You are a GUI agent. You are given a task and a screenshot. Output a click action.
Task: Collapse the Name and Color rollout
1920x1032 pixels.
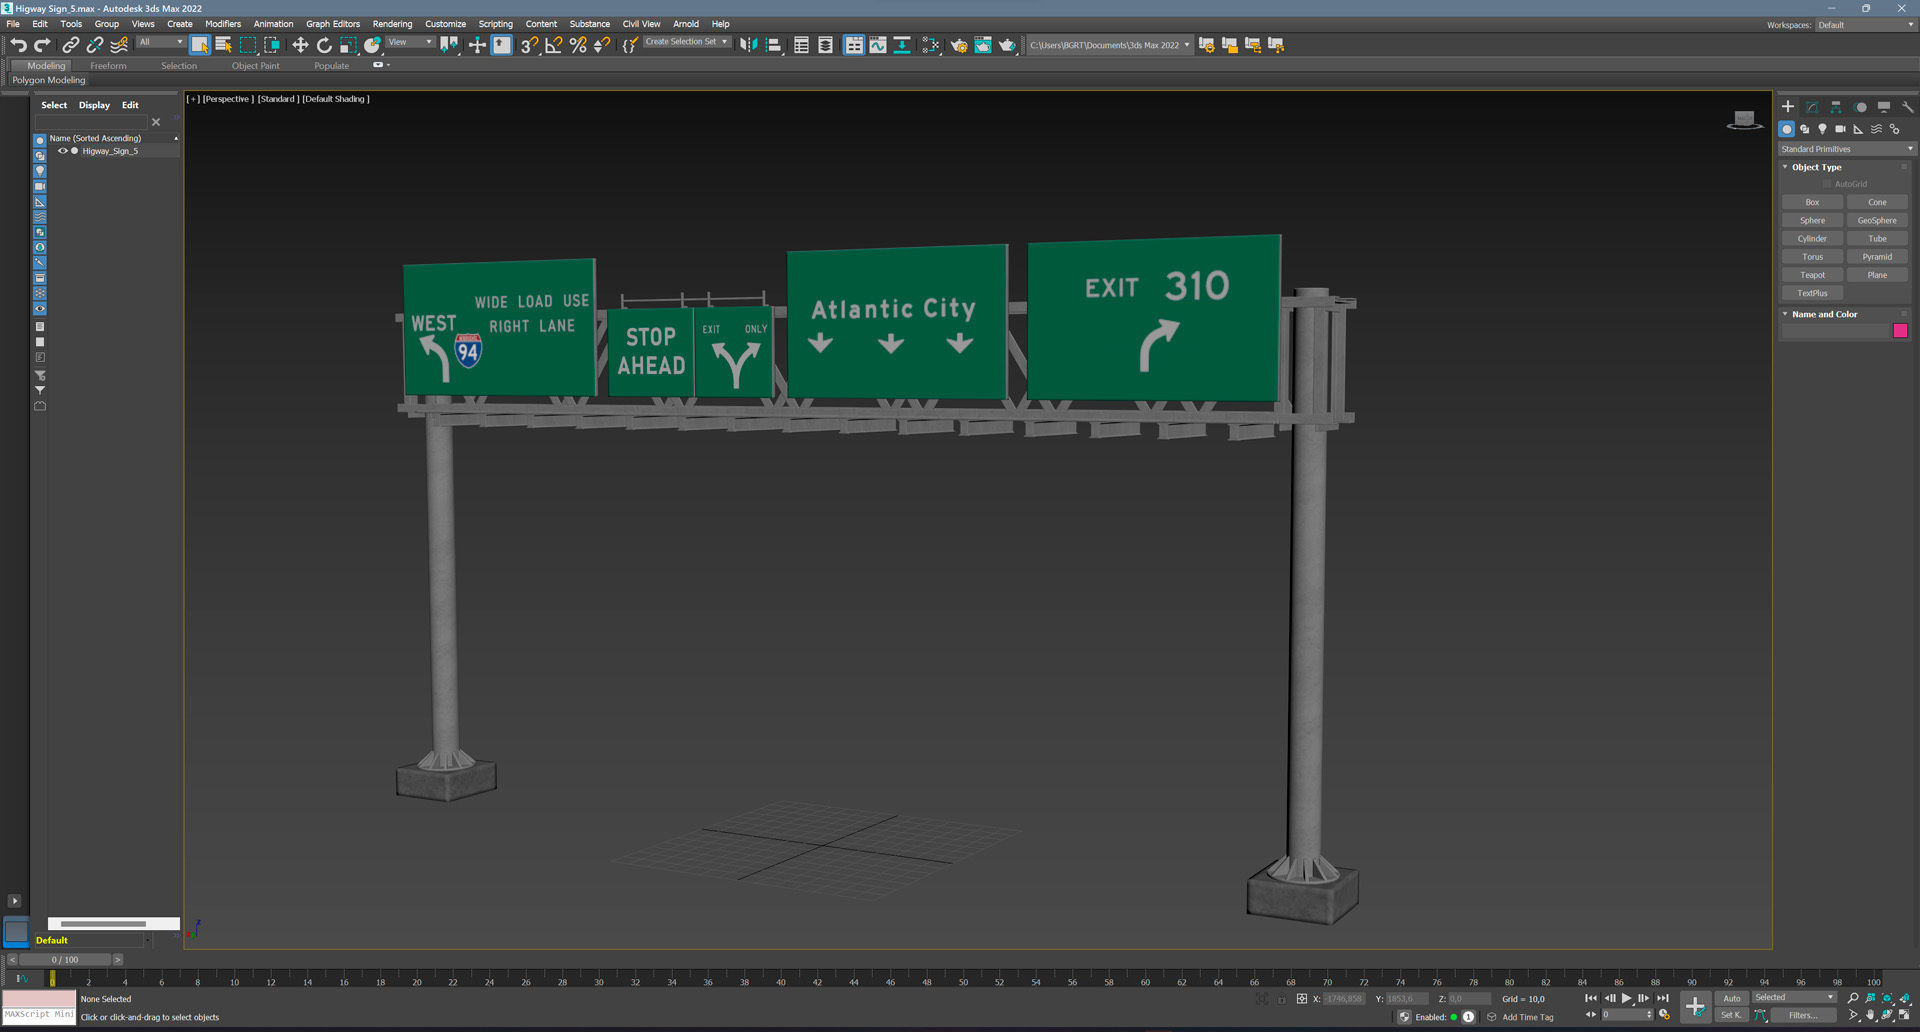click(1824, 314)
